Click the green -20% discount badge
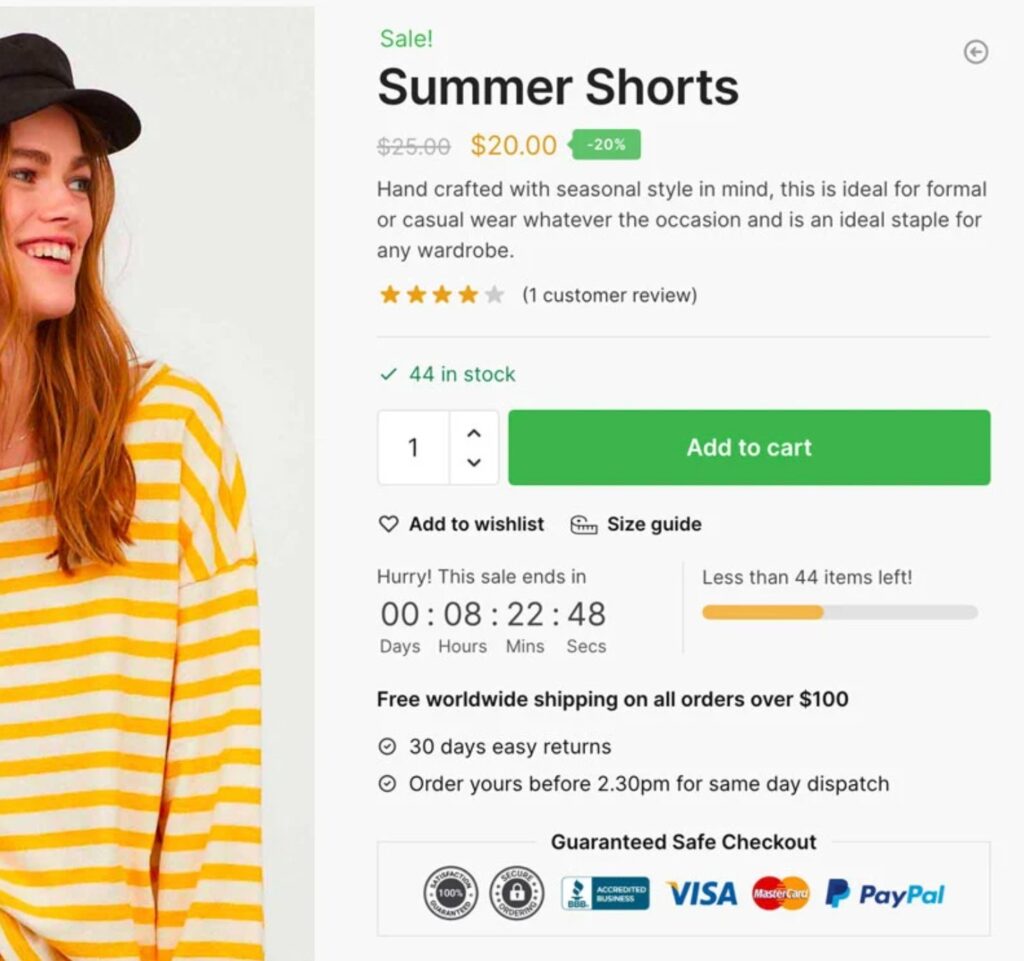 click(x=605, y=144)
